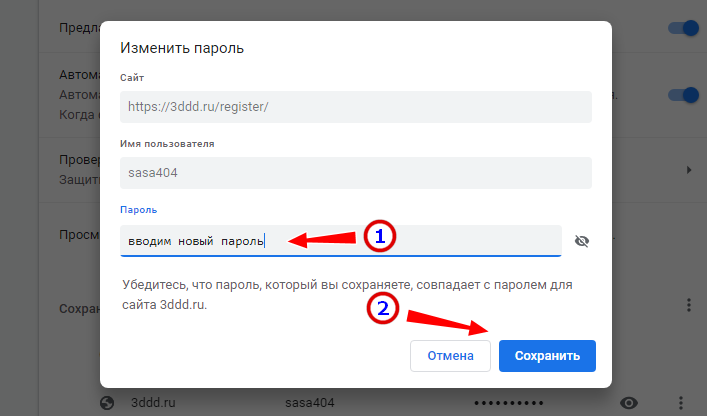Image resolution: width=707 pixels, height=416 pixels.
Task: Open three-dot menu in 3ddd.ru row
Action: (x=681, y=402)
